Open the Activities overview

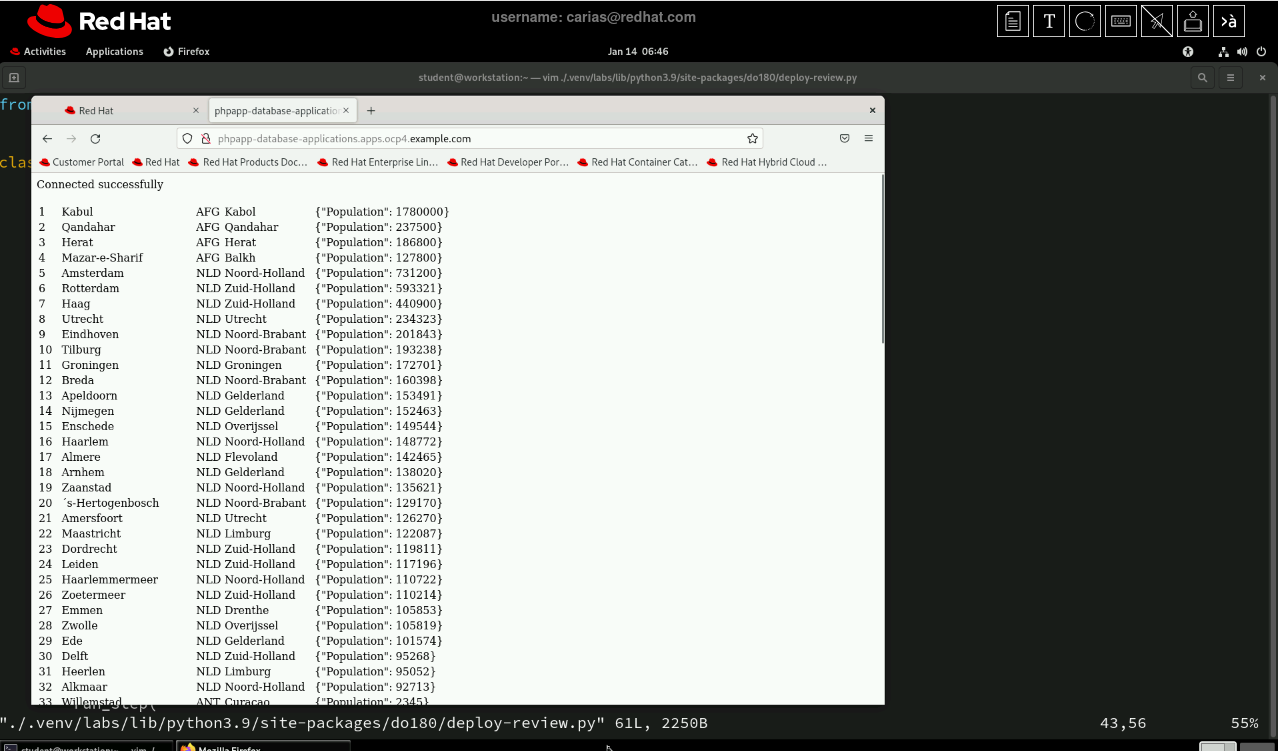[38, 52]
